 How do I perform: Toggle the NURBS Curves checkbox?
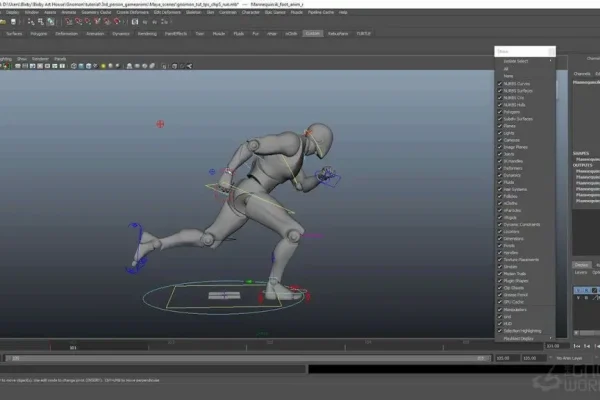pyautogui.click(x=500, y=83)
